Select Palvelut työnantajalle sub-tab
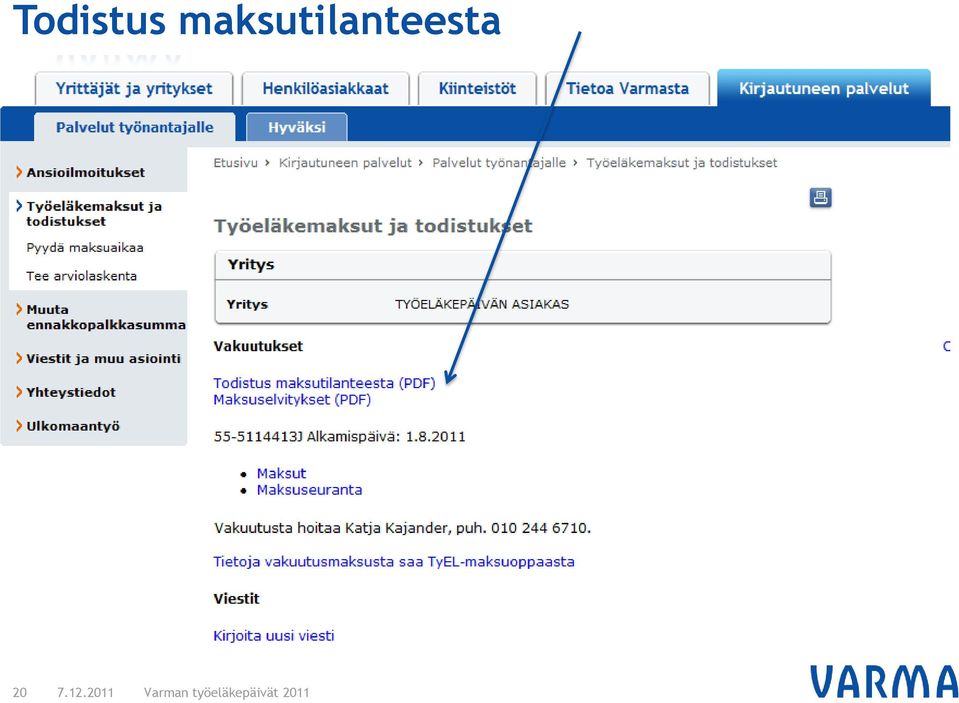The image size is (959, 703). [135, 127]
